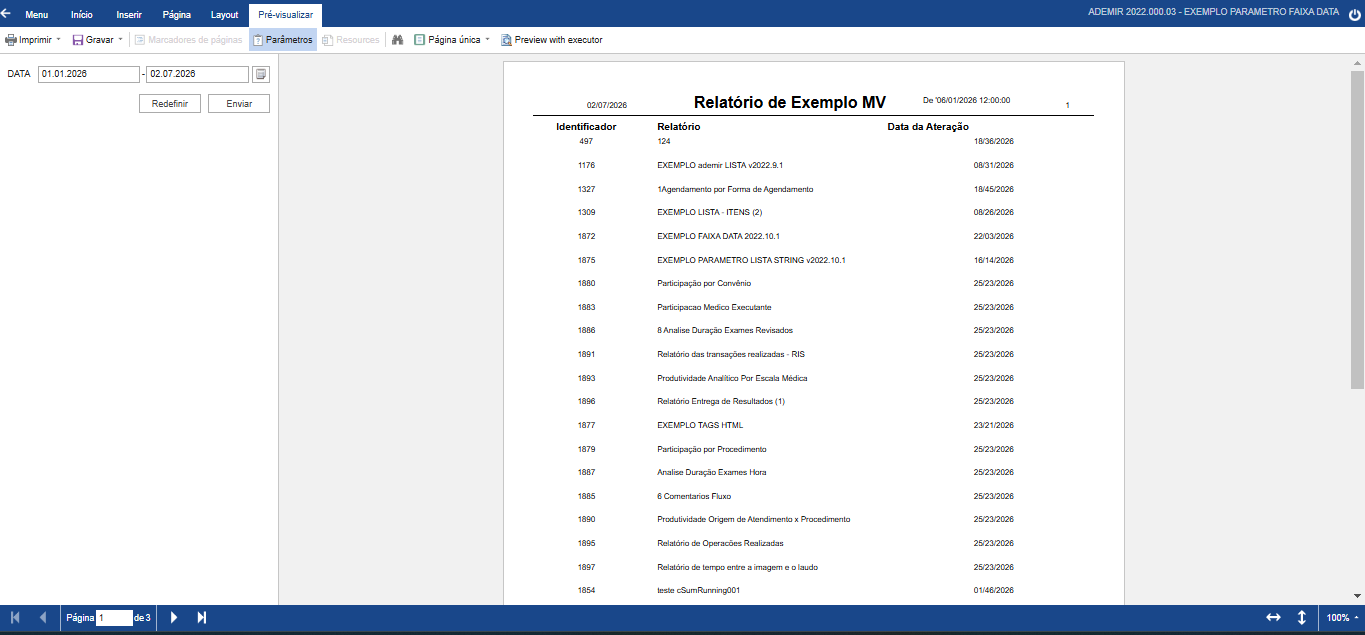Click the Imprimir printer icon

pyautogui.click(x=11, y=40)
